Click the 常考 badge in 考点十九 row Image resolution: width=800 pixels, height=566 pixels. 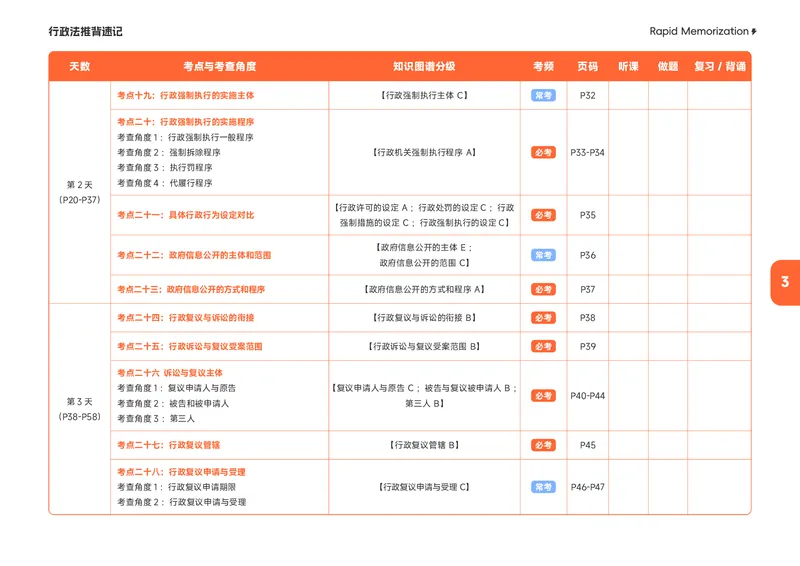pyautogui.click(x=543, y=95)
